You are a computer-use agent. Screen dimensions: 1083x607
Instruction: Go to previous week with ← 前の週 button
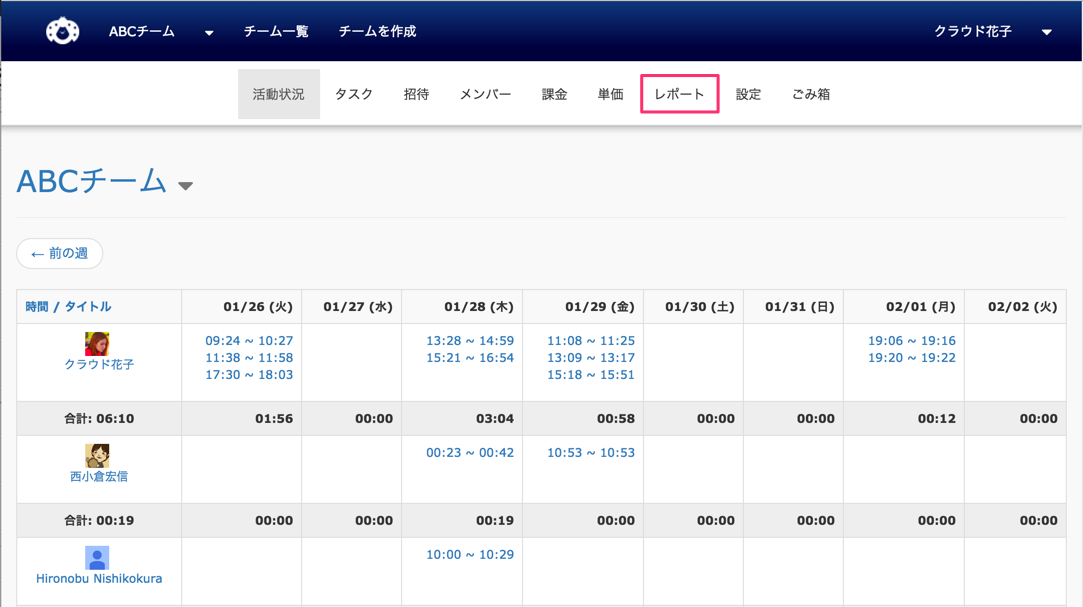pyautogui.click(x=60, y=254)
